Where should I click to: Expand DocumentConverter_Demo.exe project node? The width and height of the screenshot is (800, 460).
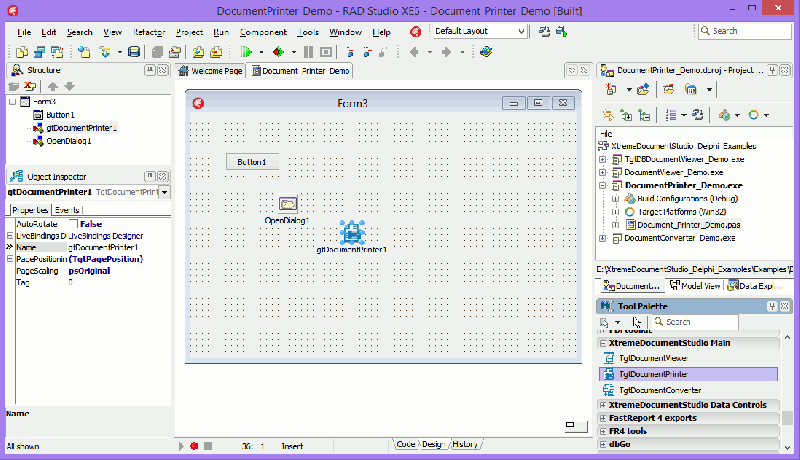coord(603,238)
